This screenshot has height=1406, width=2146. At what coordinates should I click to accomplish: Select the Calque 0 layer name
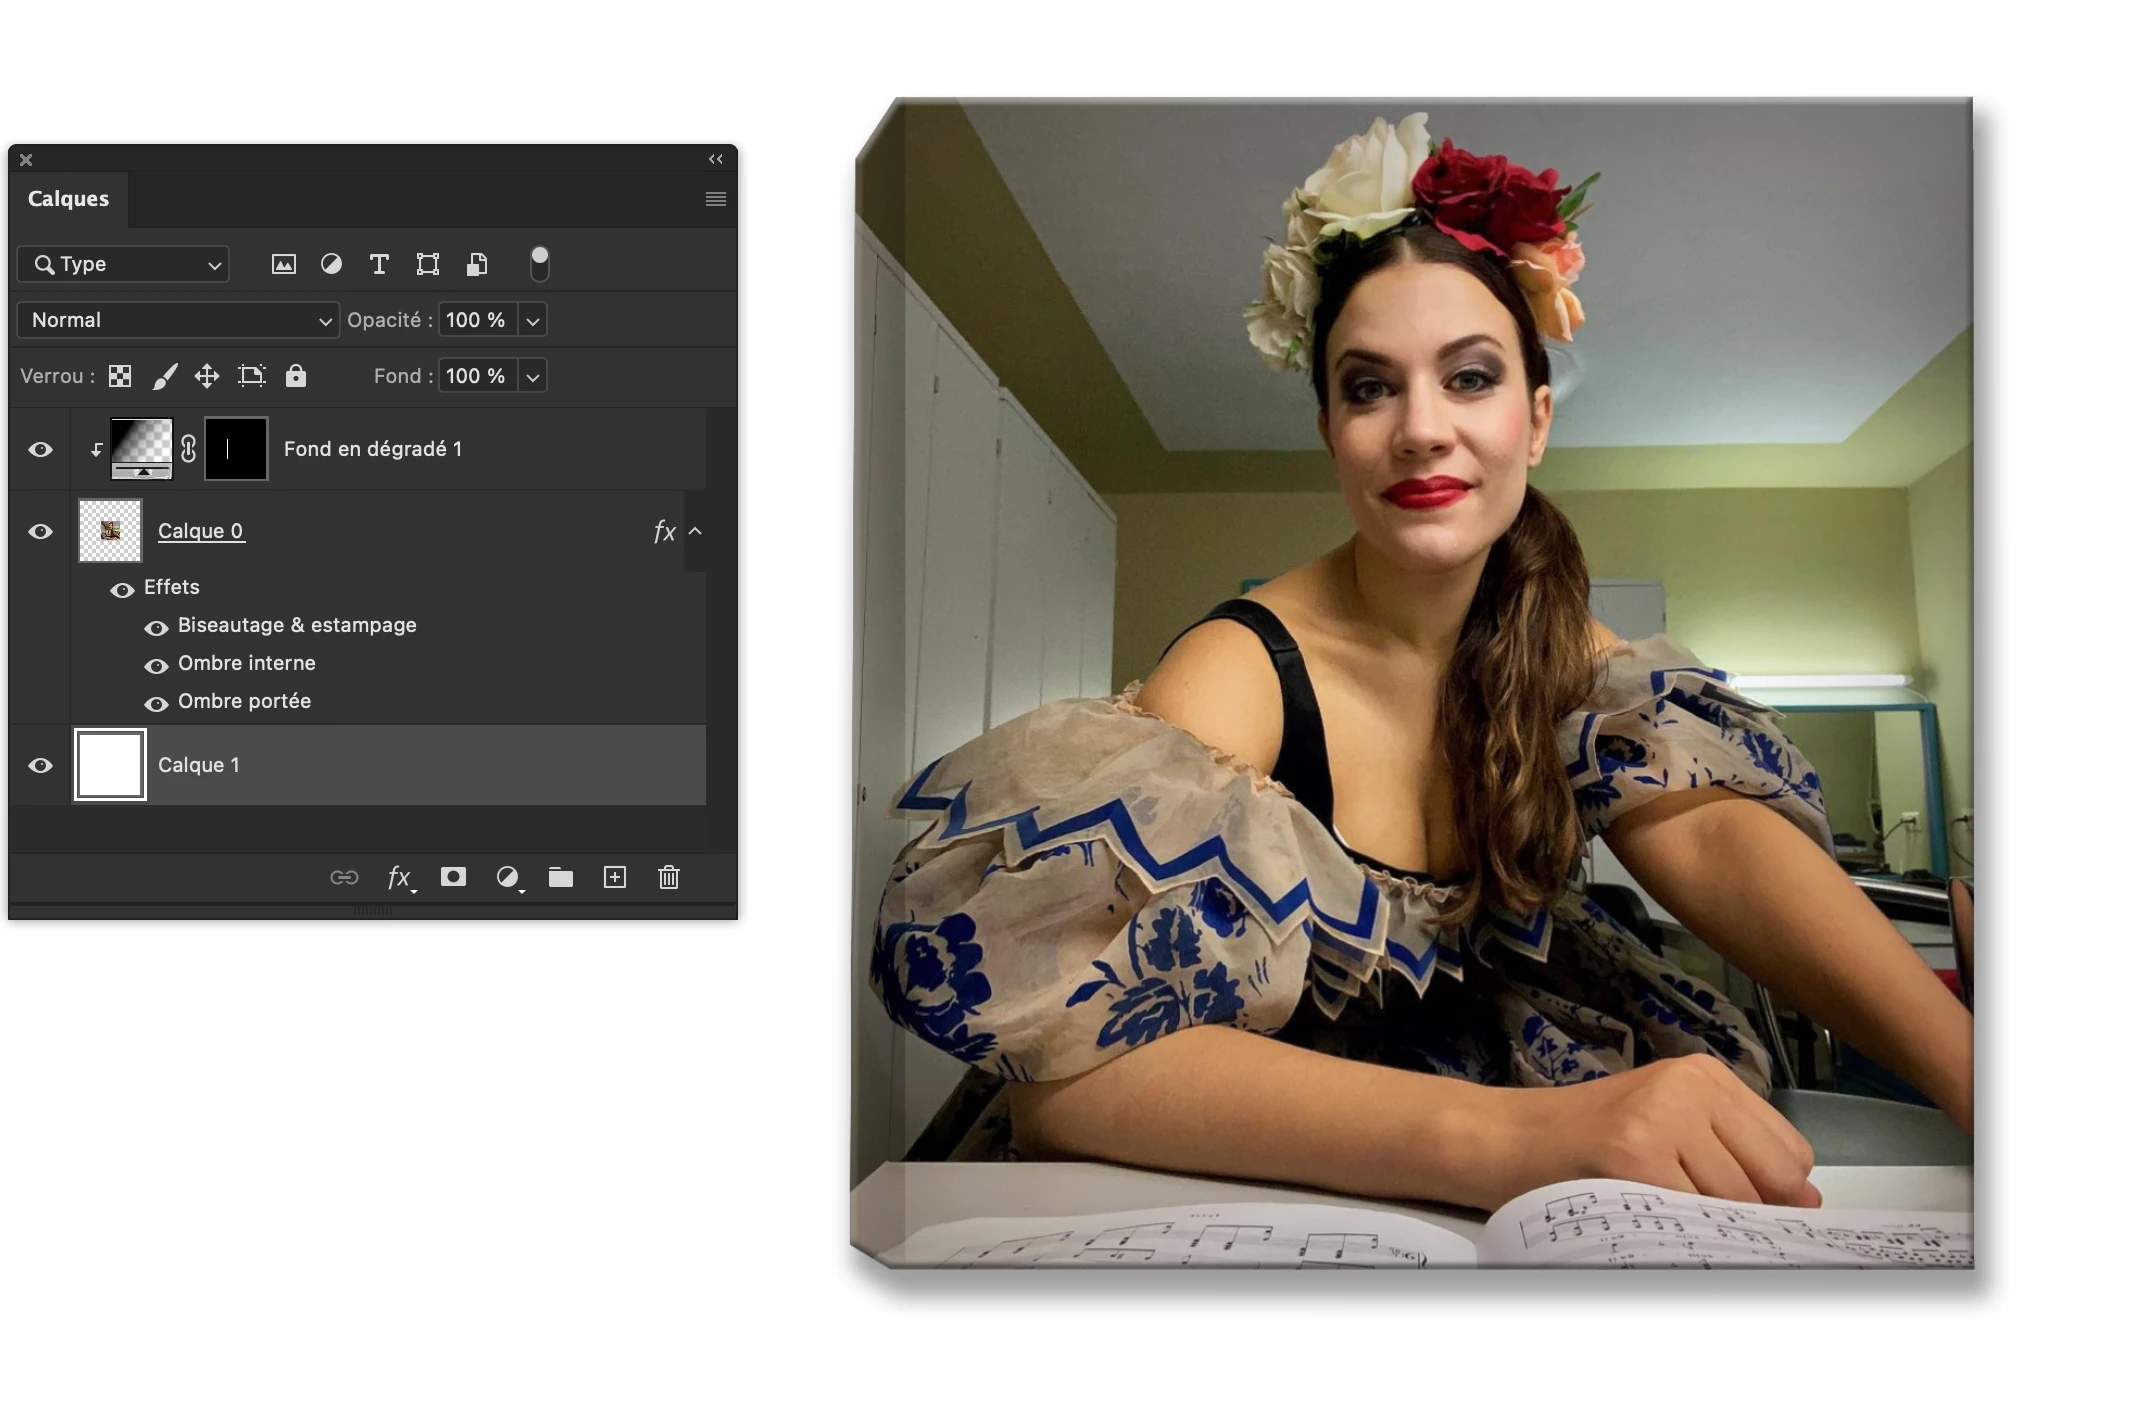200,531
